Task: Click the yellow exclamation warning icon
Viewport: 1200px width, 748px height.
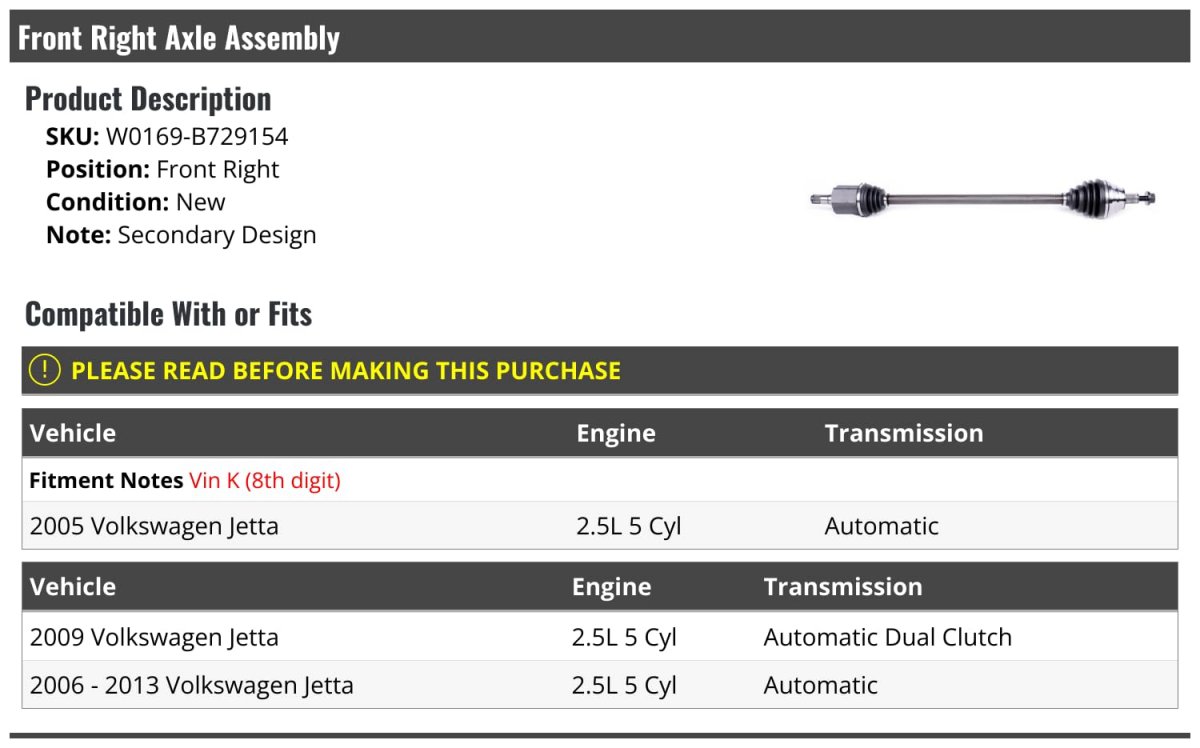Action: (x=45, y=370)
